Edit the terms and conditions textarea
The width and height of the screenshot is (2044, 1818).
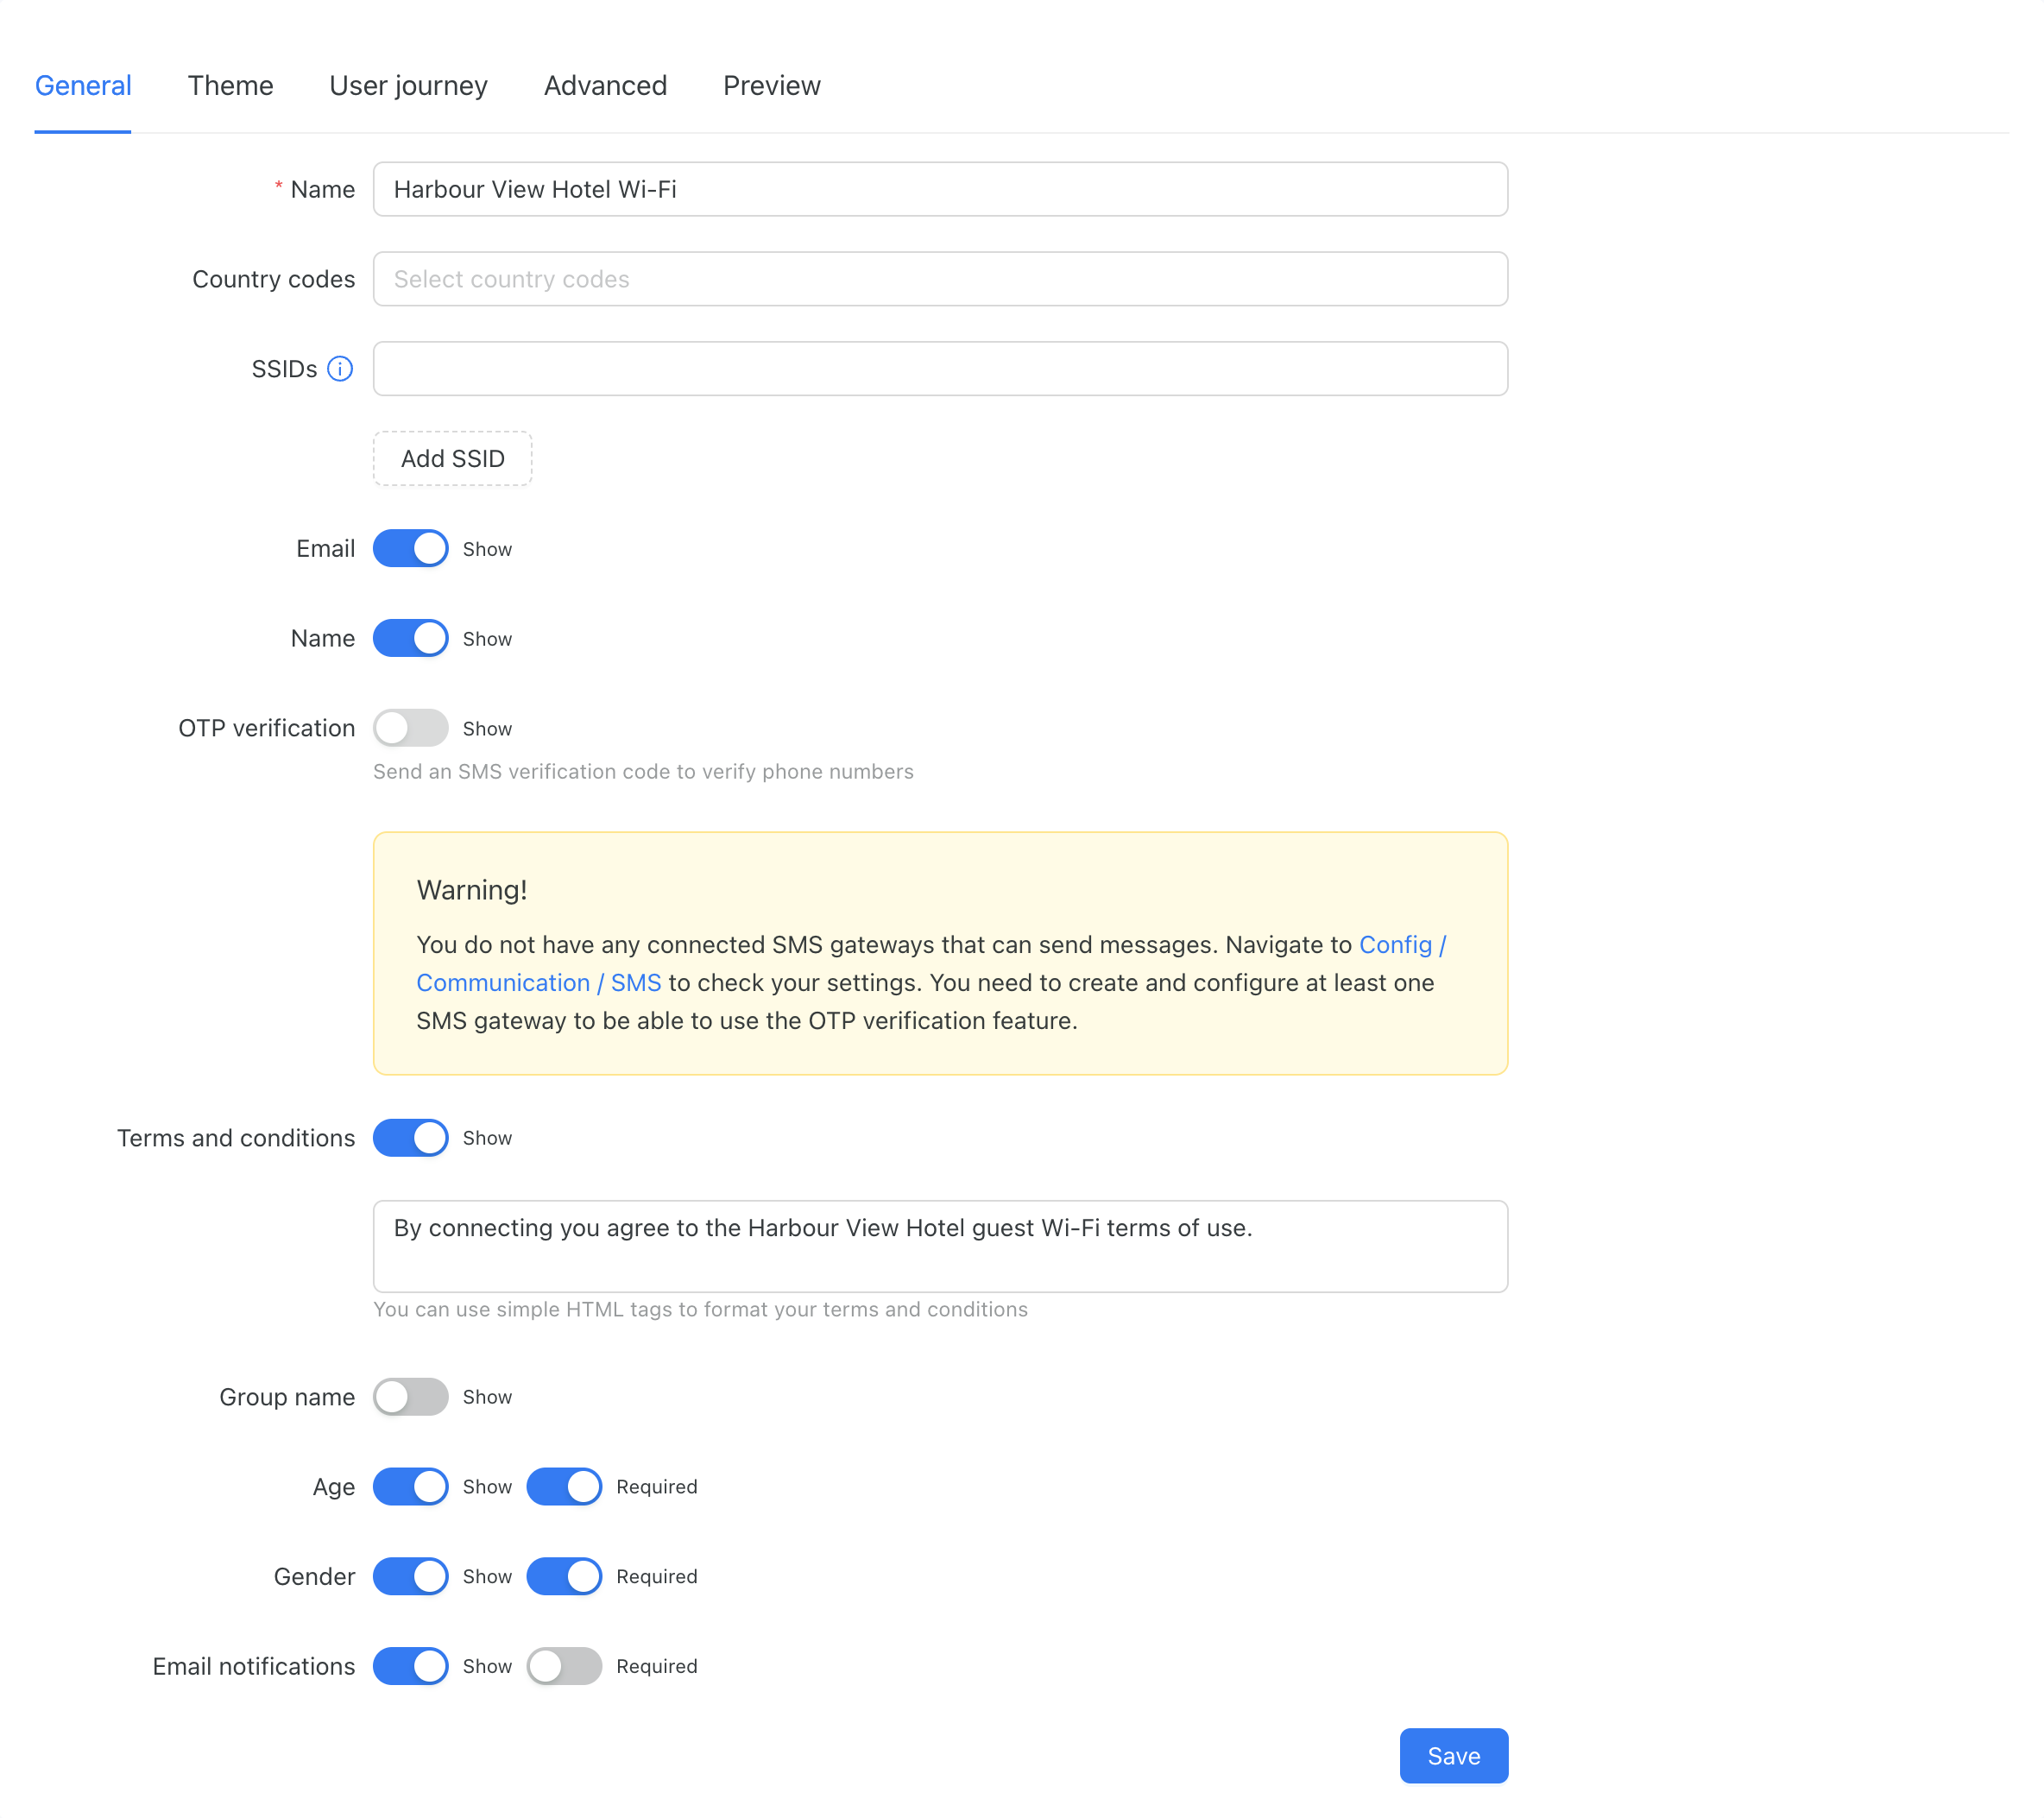940,1246
